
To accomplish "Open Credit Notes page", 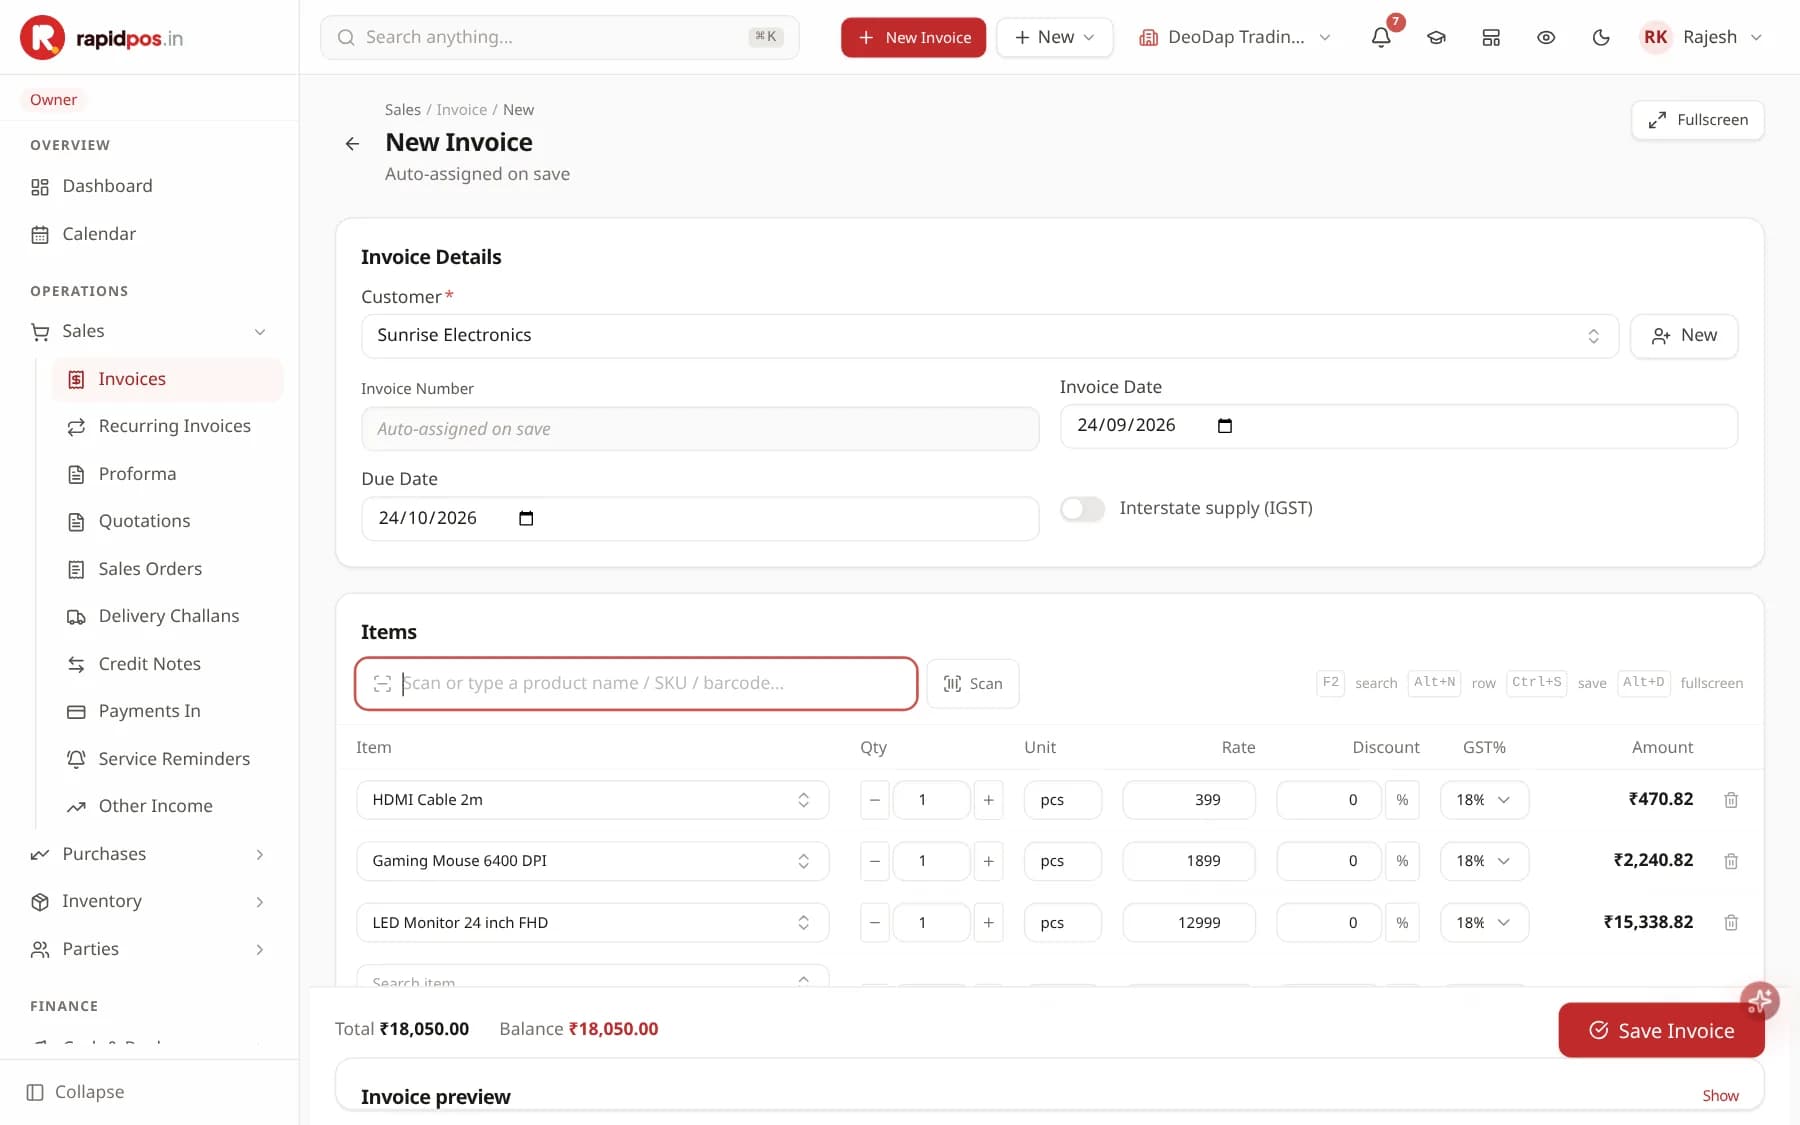I will [168, 664].
